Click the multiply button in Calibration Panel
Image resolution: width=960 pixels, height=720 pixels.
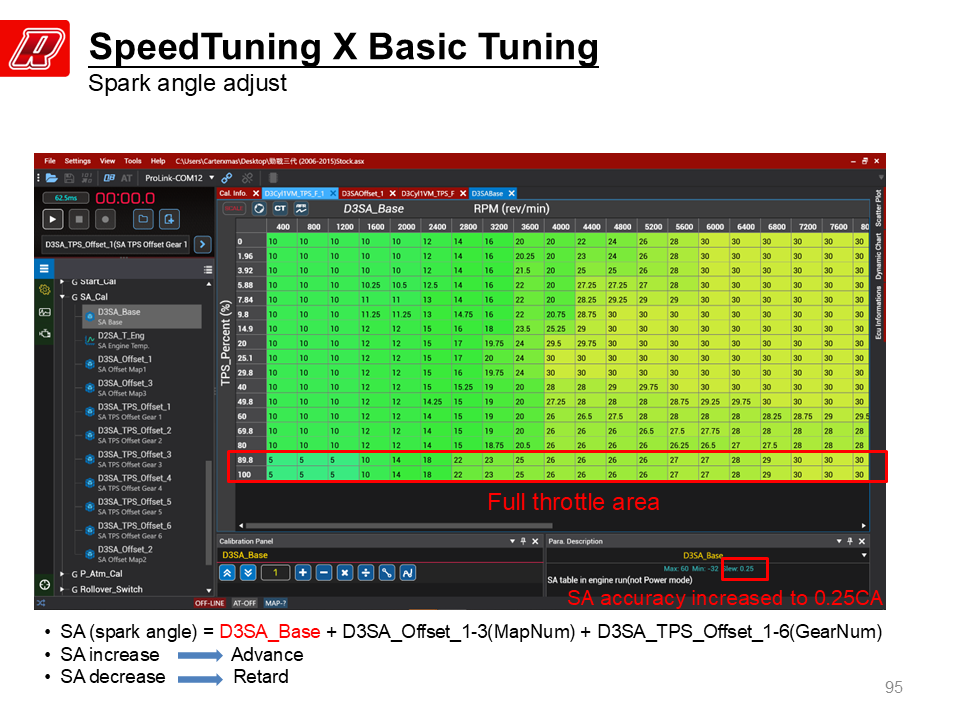tap(345, 573)
